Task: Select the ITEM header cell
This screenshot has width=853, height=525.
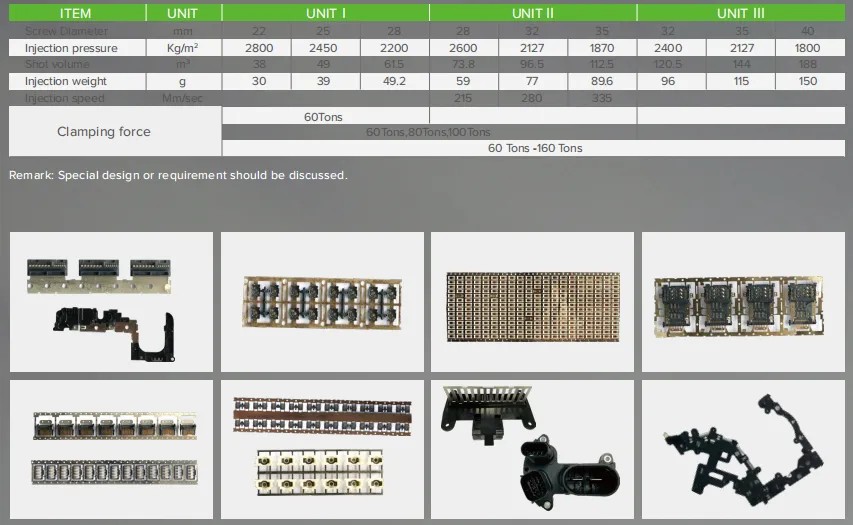Action: (x=77, y=13)
